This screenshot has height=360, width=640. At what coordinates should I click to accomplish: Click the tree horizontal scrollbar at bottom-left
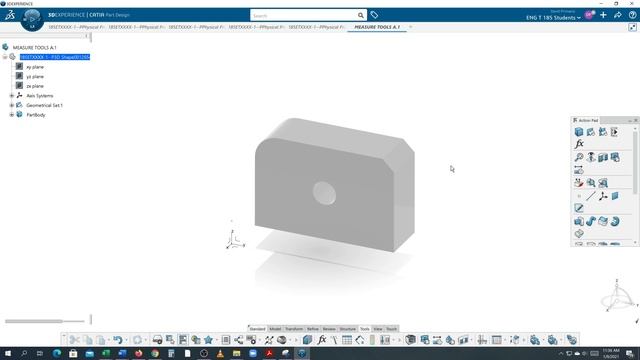click(x=33, y=321)
